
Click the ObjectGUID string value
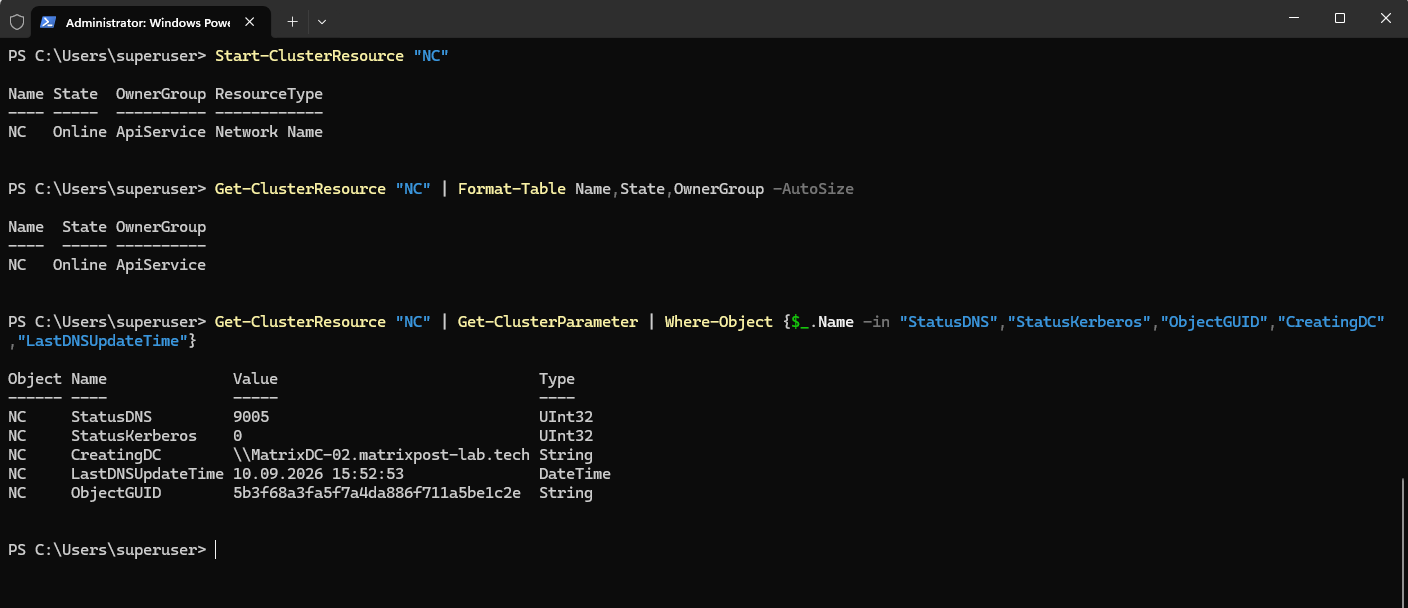coord(377,493)
